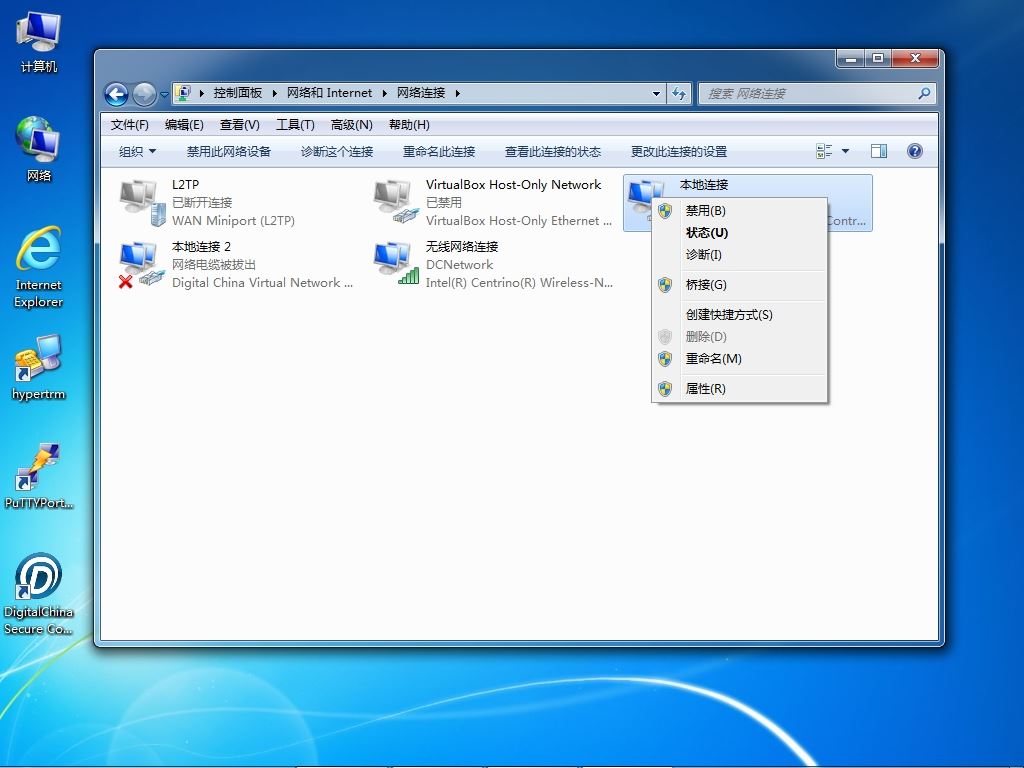Viewport: 1024px width, 768px height.
Task: Select the 本地连接 item title
Action: [x=704, y=185]
